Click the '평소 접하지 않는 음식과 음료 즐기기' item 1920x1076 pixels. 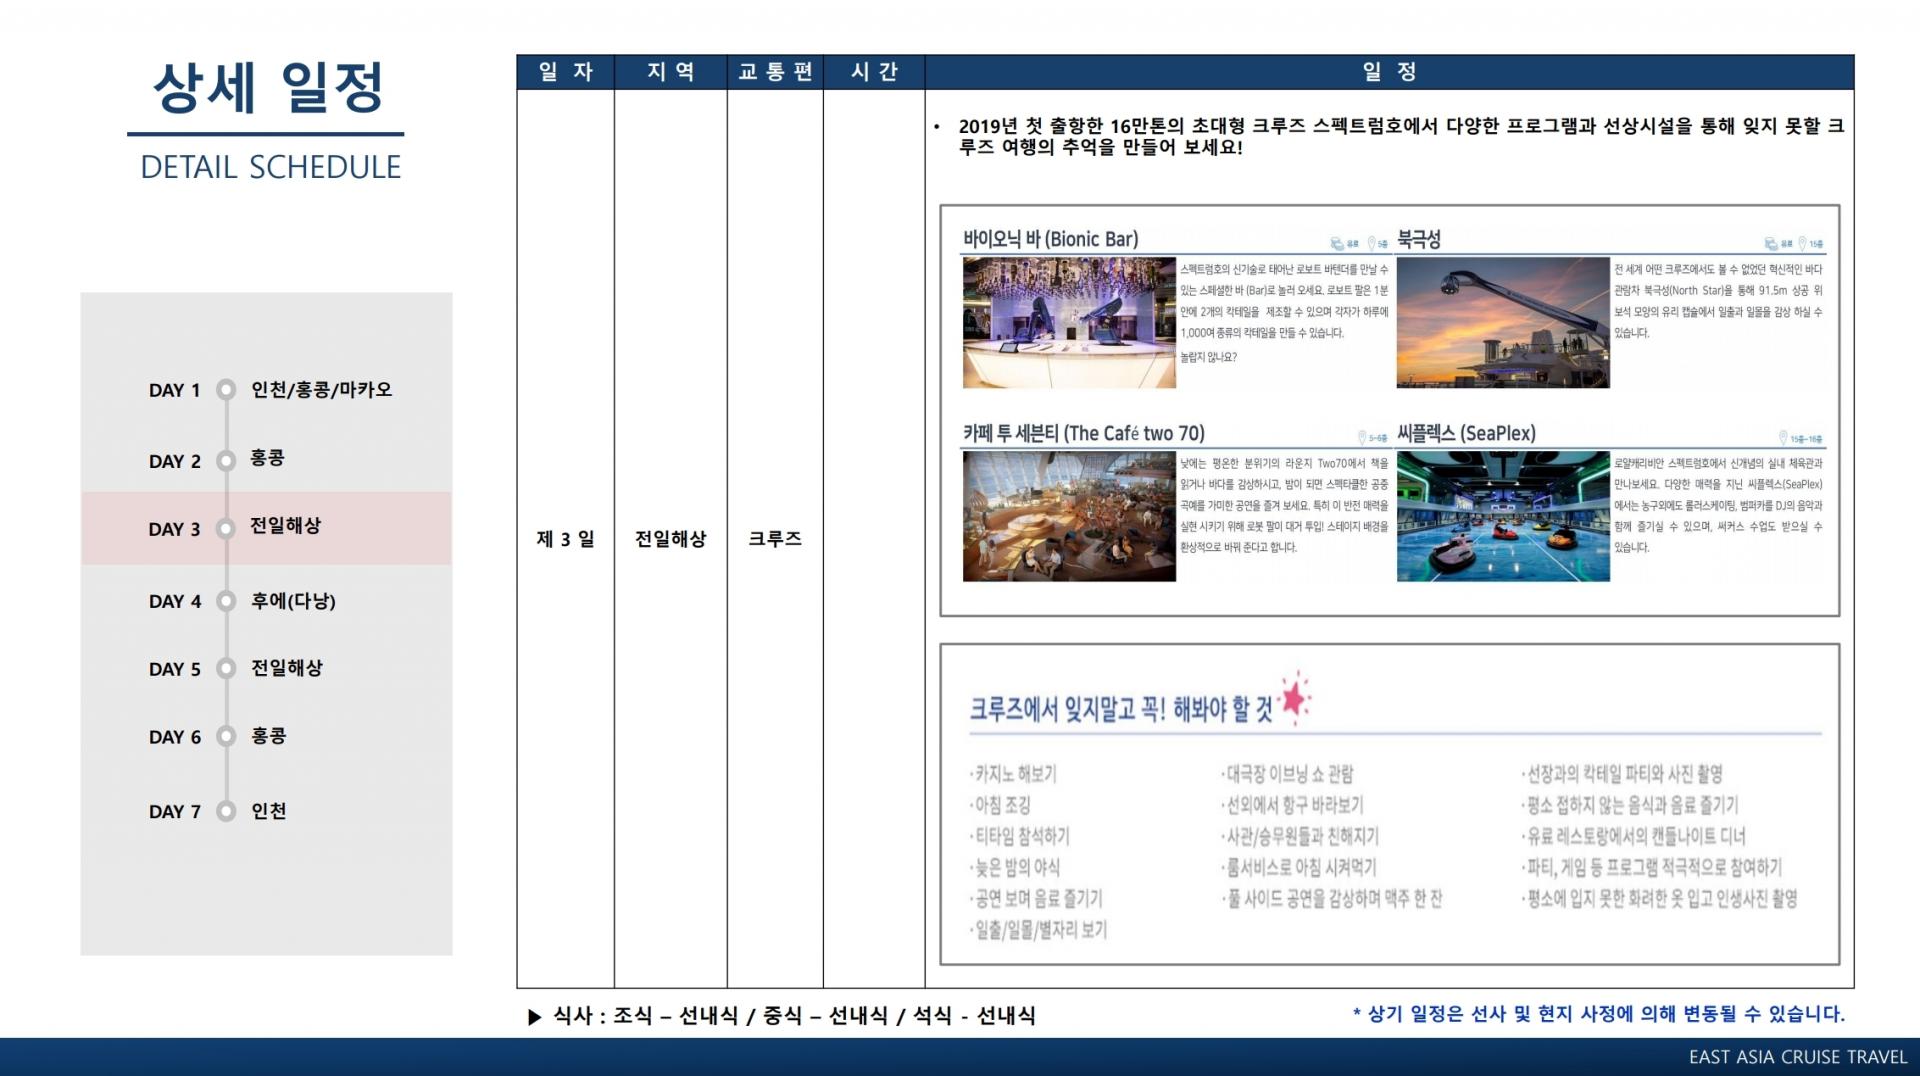tap(1630, 805)
